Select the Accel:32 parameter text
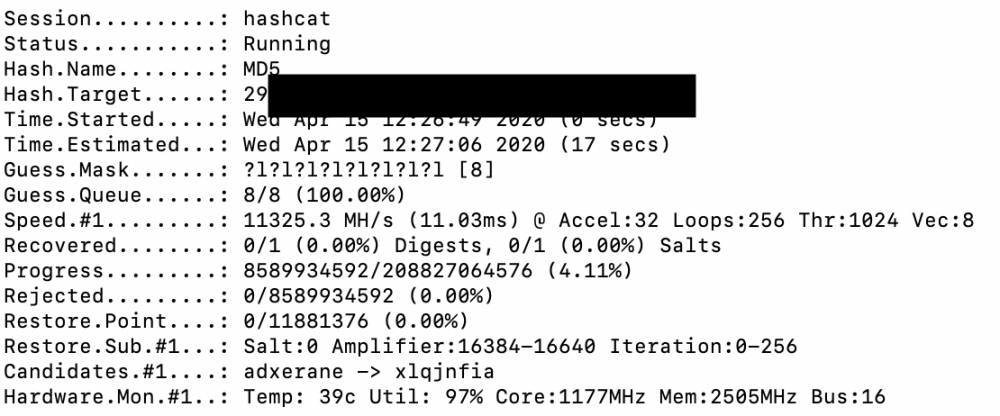The height and width of the screenshot is (416, 1000). pos(609,221)
